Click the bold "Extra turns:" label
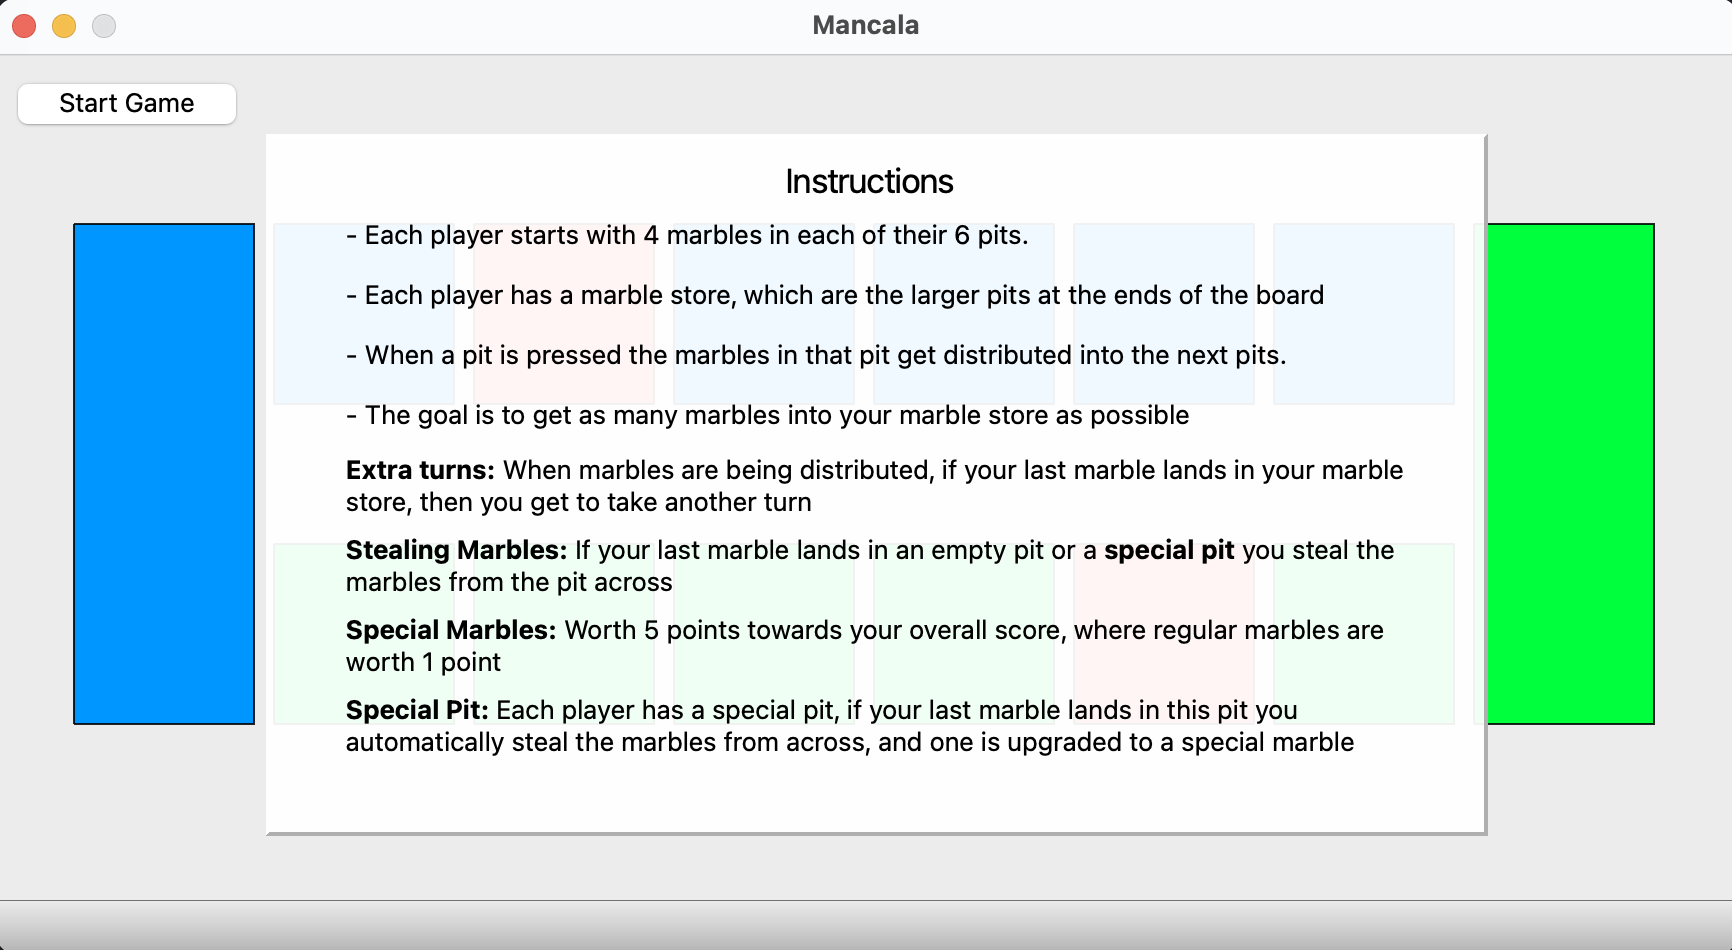 (420, 470)
